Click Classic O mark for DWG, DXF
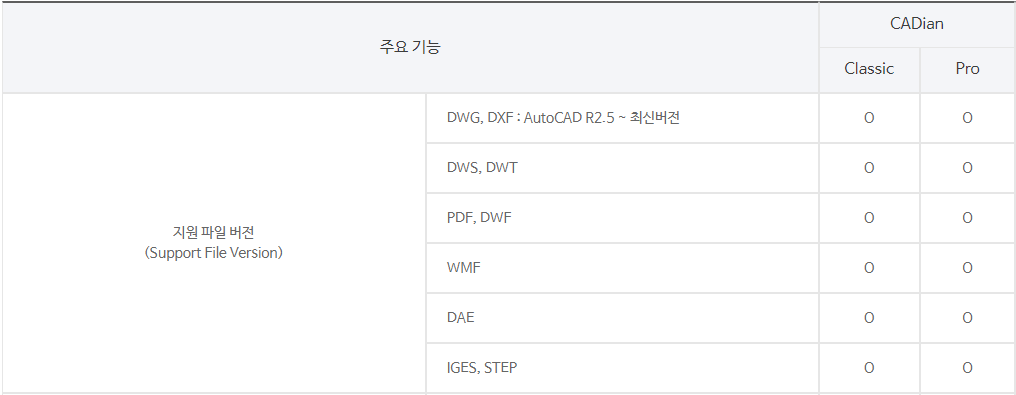The width and height of the screenshot is (1016, 395). coord(869,118)
